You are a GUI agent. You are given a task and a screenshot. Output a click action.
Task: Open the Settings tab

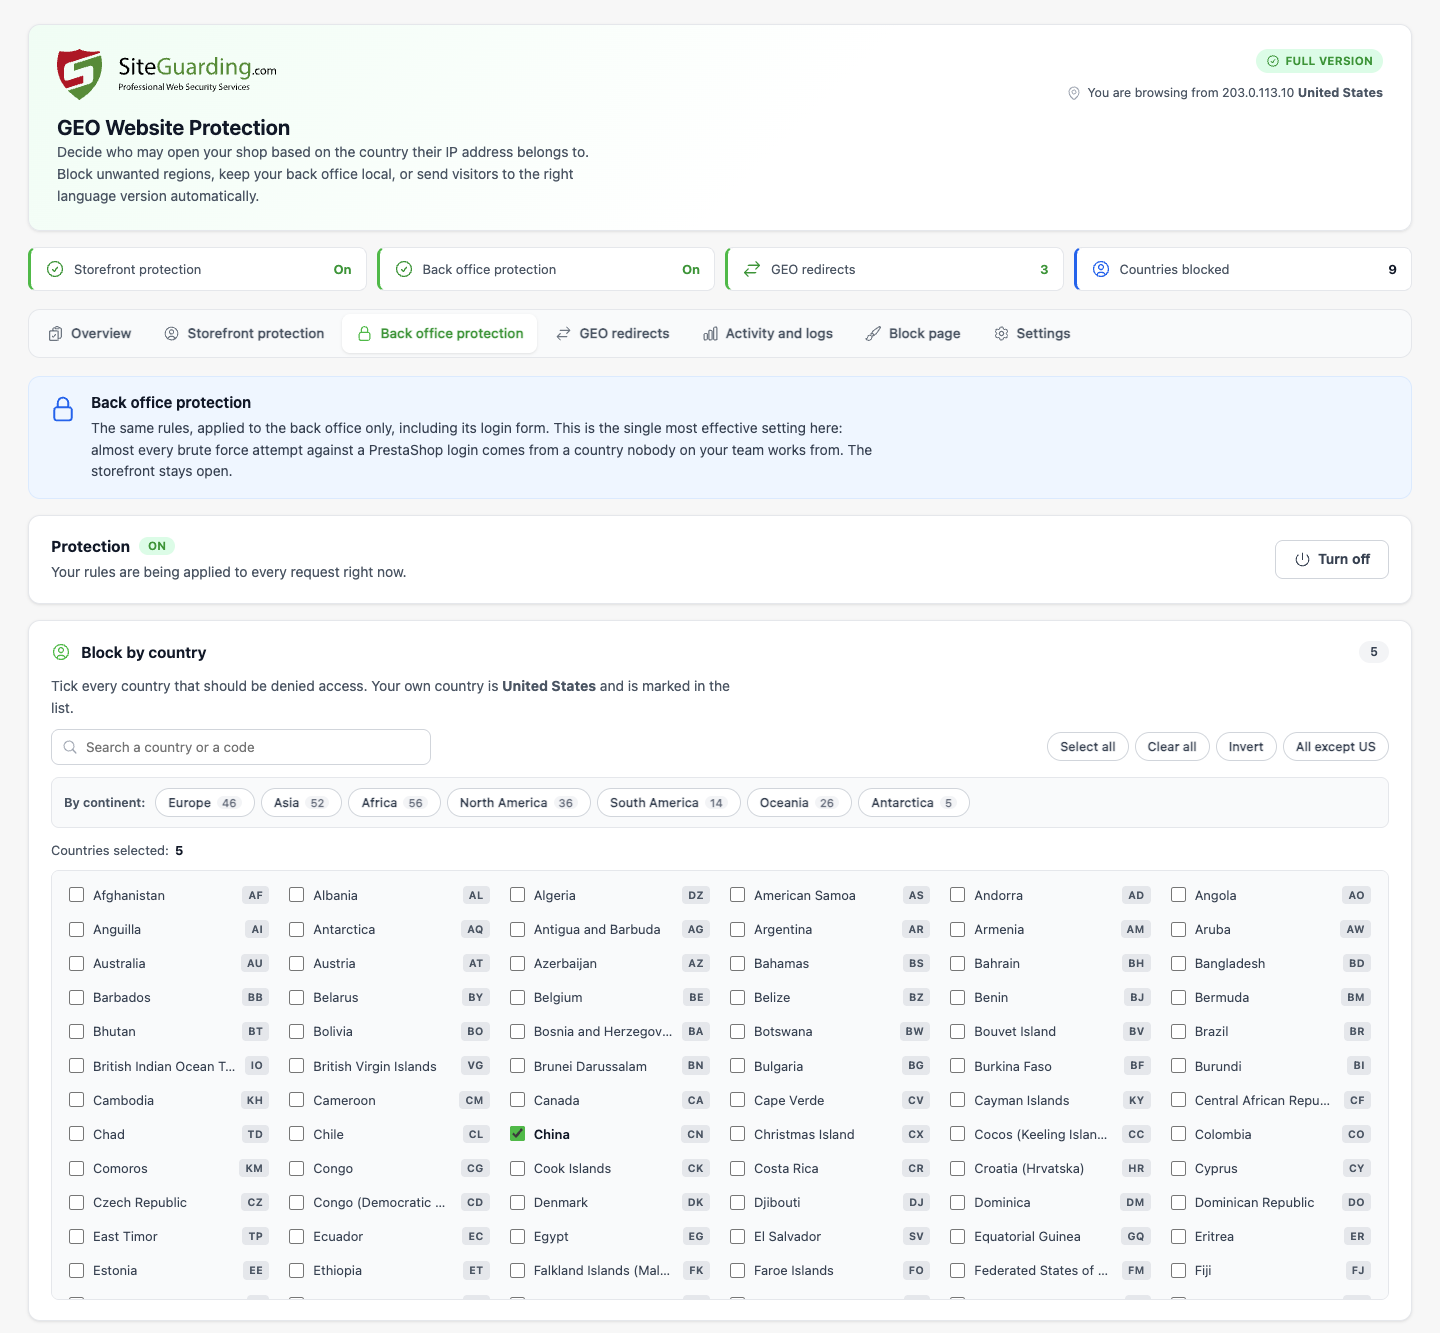[1032, 333]
